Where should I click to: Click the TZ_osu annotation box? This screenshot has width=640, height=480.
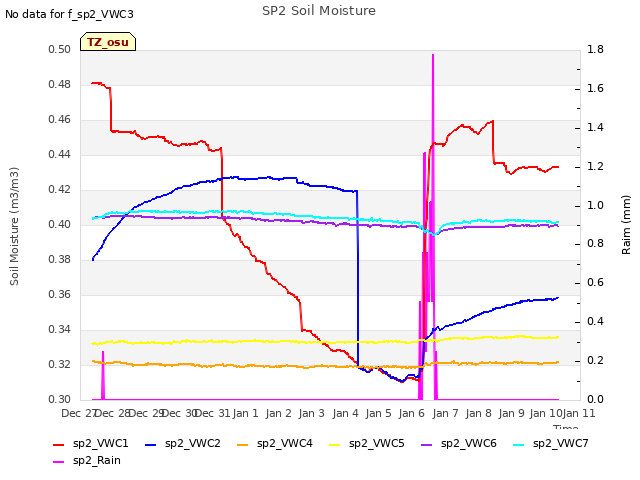[x=108, y=42]
